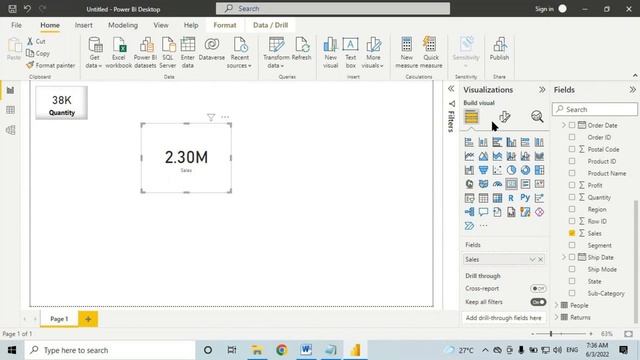Select the Funnel chart visual

pos(483,170)
